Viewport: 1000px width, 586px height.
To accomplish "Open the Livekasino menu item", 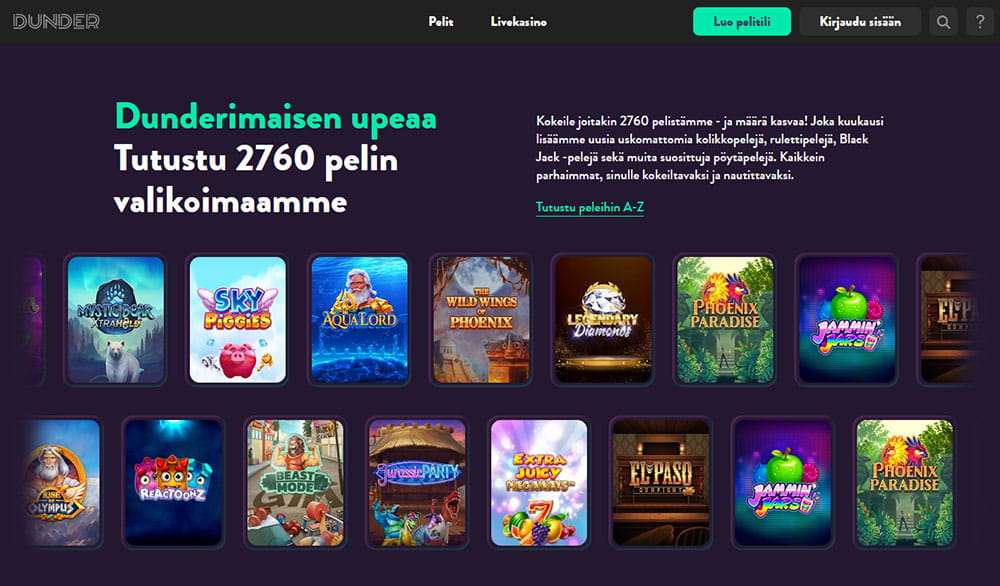I will 518,22.
